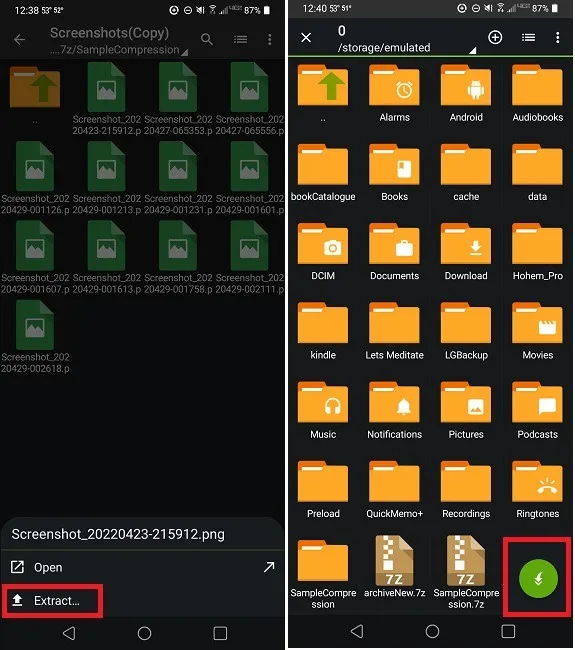
Task: Open the QuickMemo+ folder
Action: 394,490
